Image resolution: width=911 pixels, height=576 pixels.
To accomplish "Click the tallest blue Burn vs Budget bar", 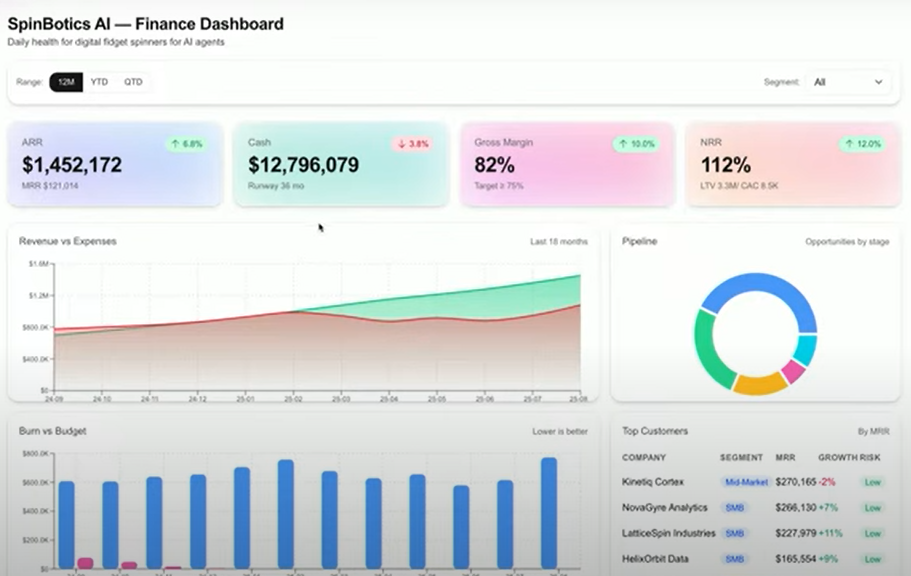I will [549, 513].
